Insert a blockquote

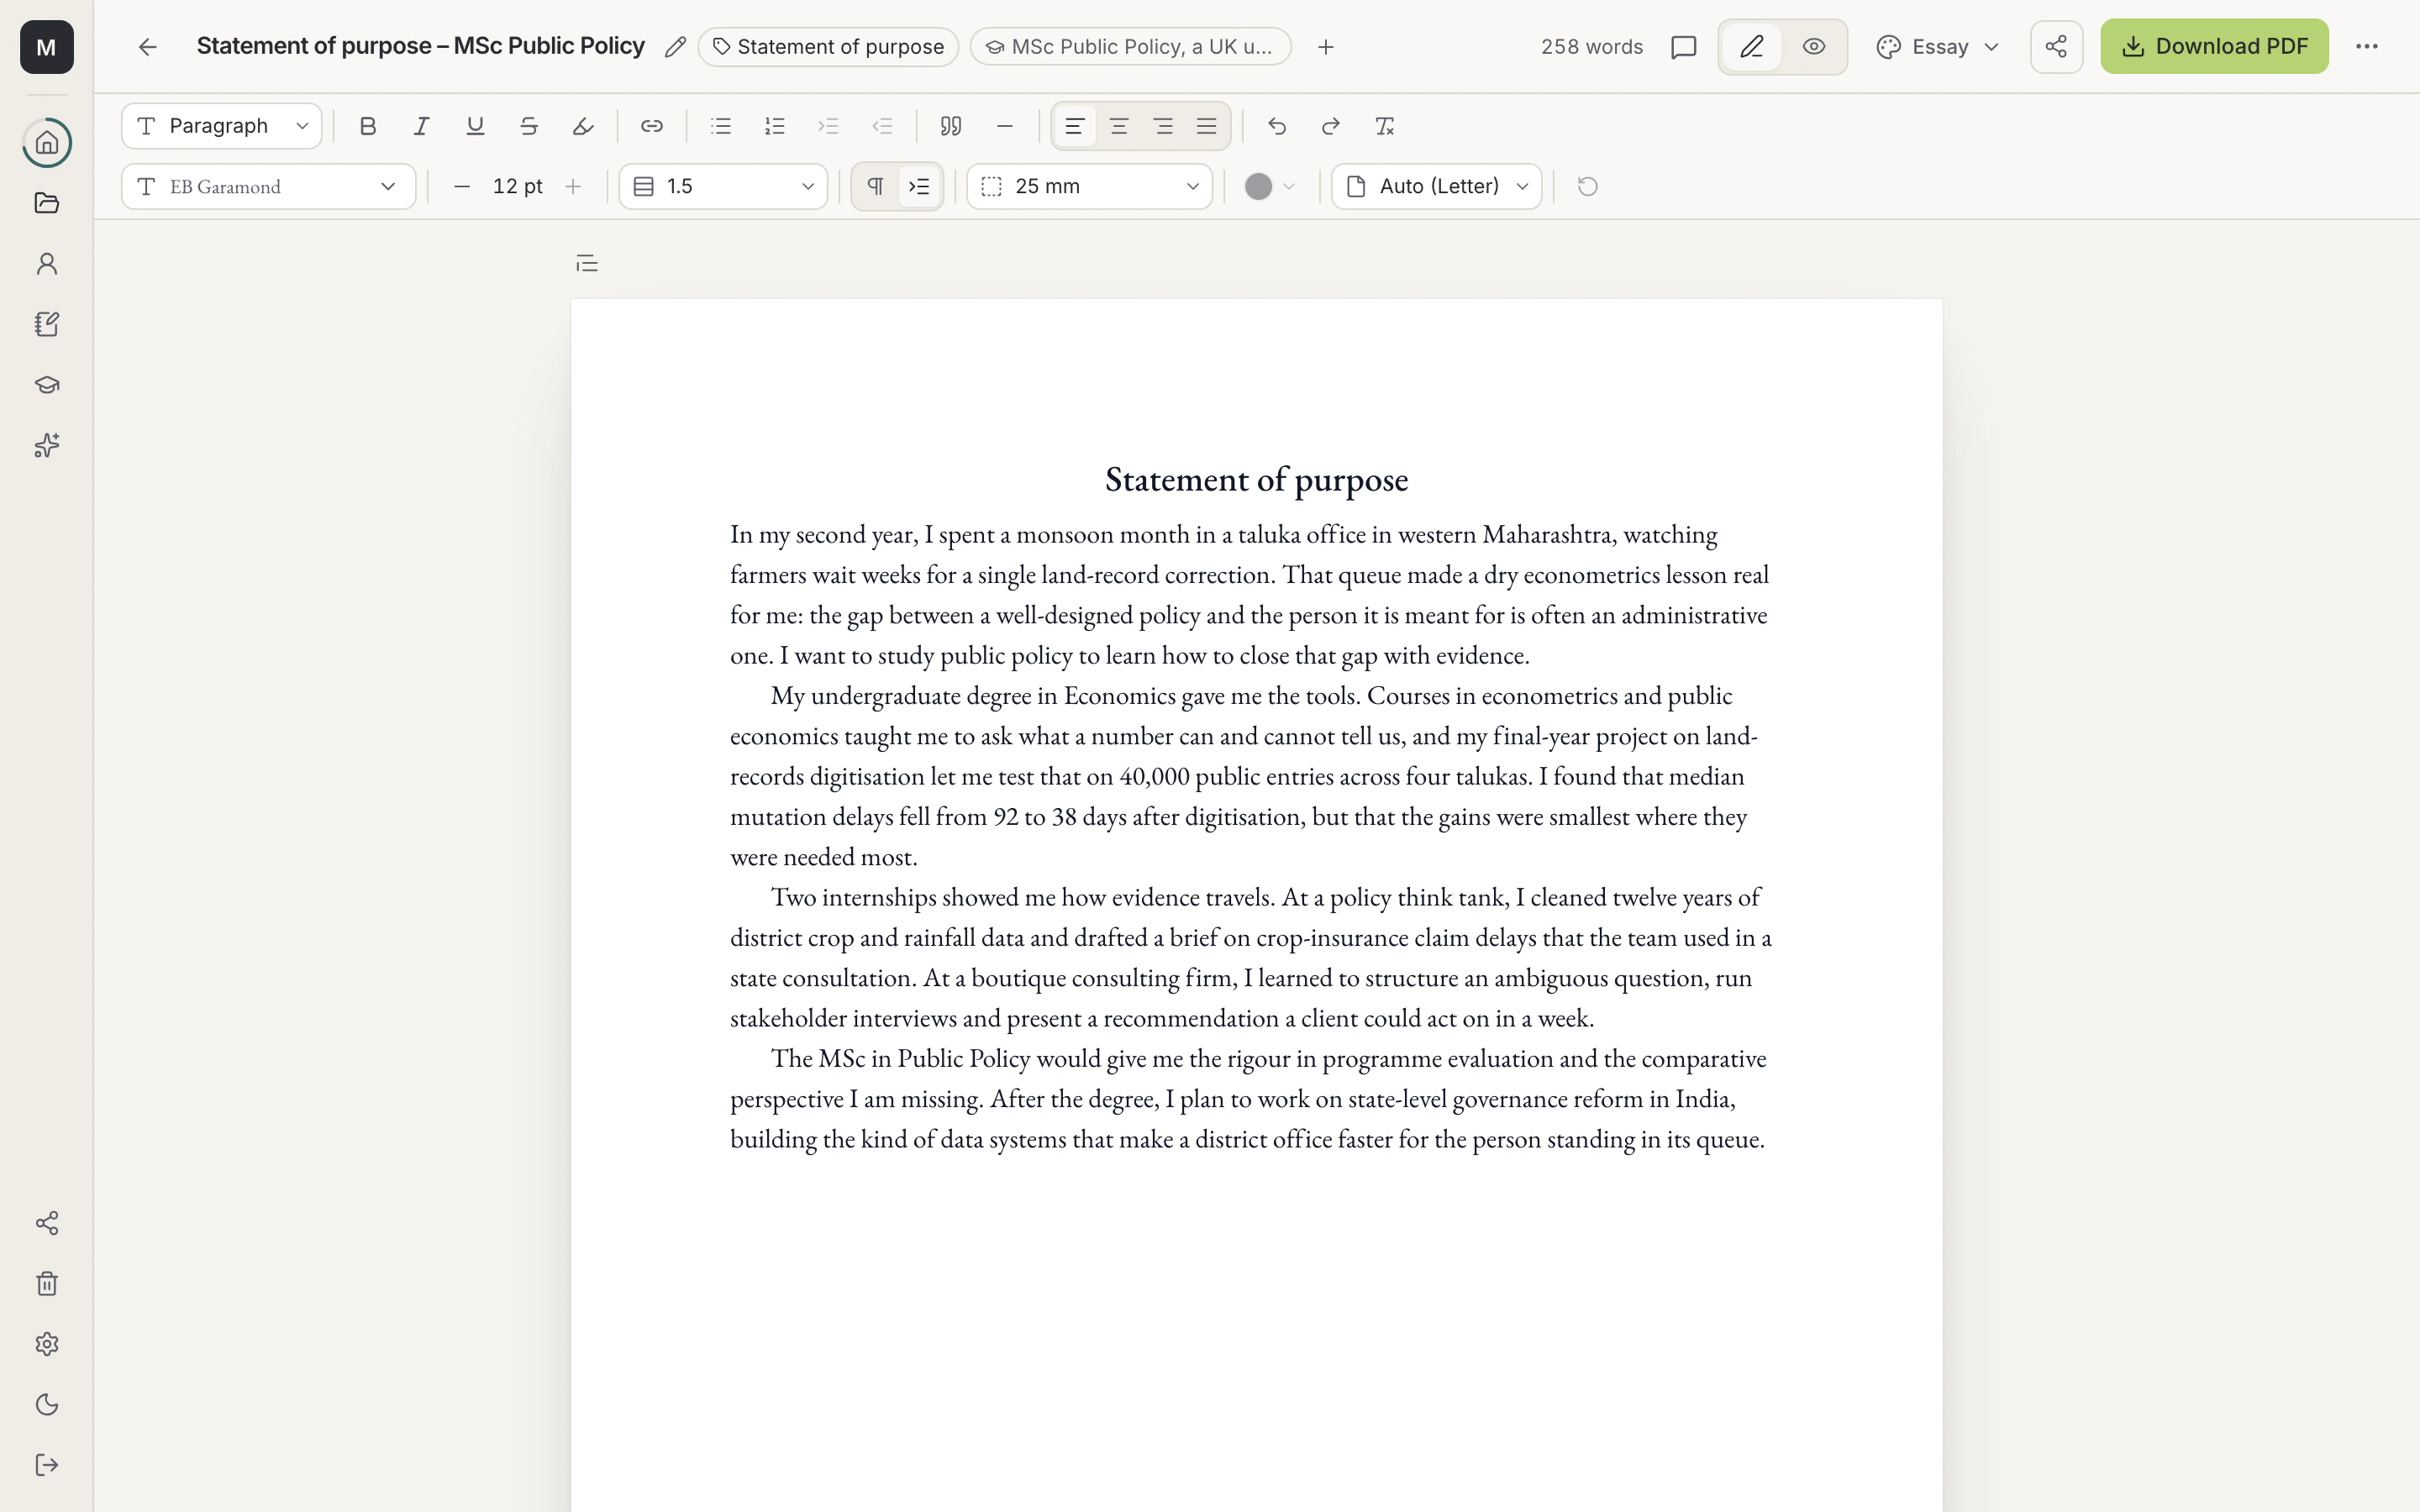point(951,126)
